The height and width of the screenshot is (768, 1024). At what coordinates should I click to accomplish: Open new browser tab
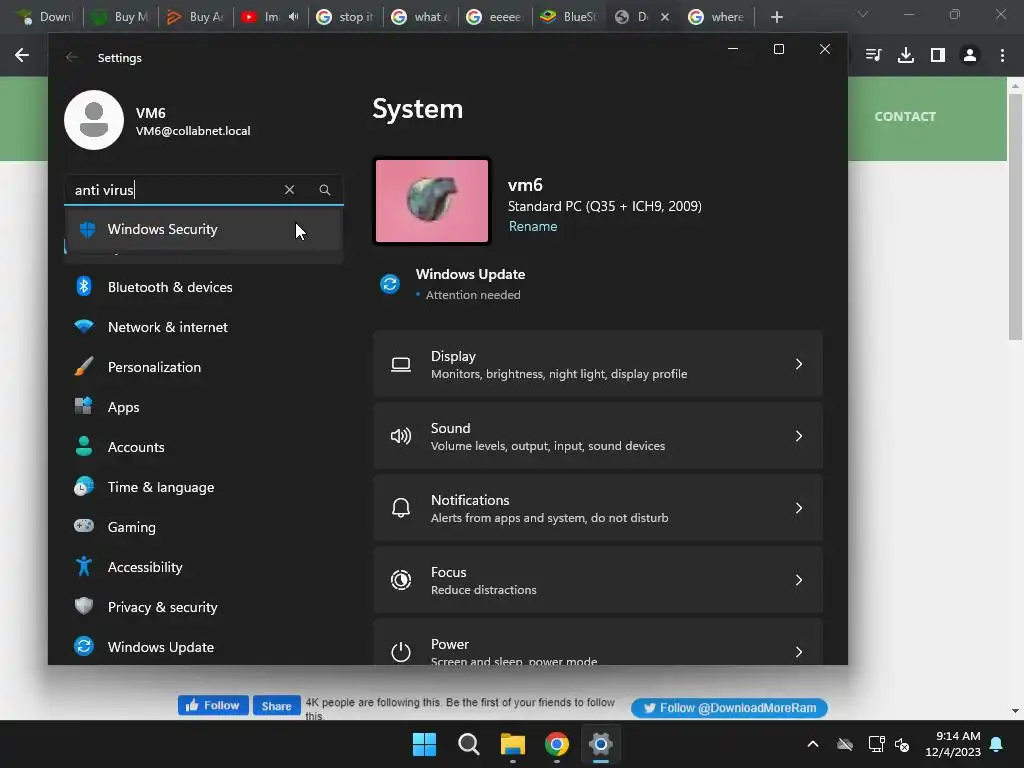(776, 17)
